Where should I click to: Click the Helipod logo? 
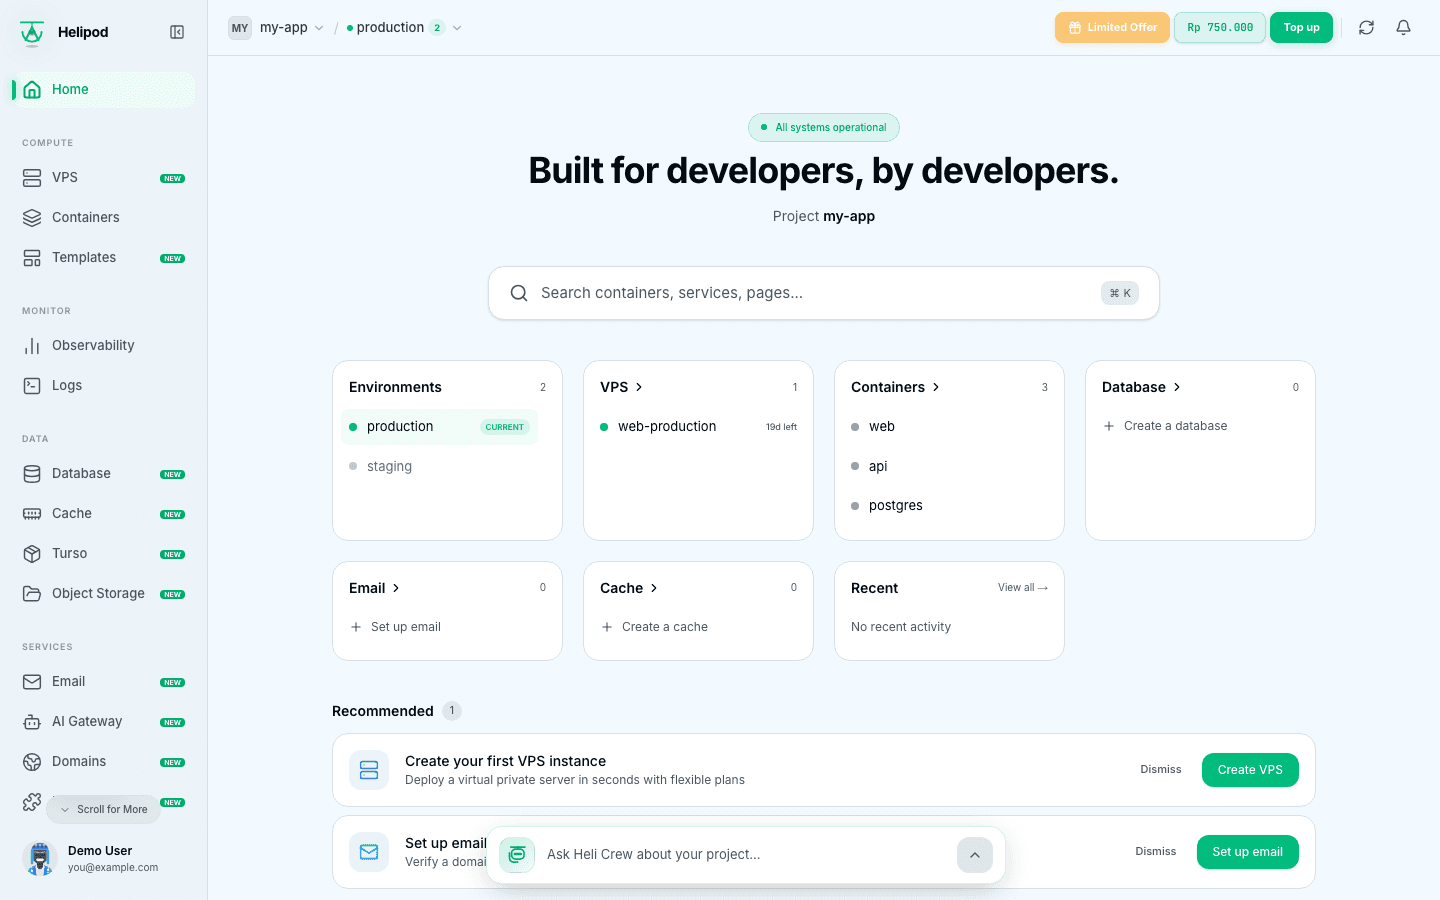pyautogui.click(x=32, y=32)
